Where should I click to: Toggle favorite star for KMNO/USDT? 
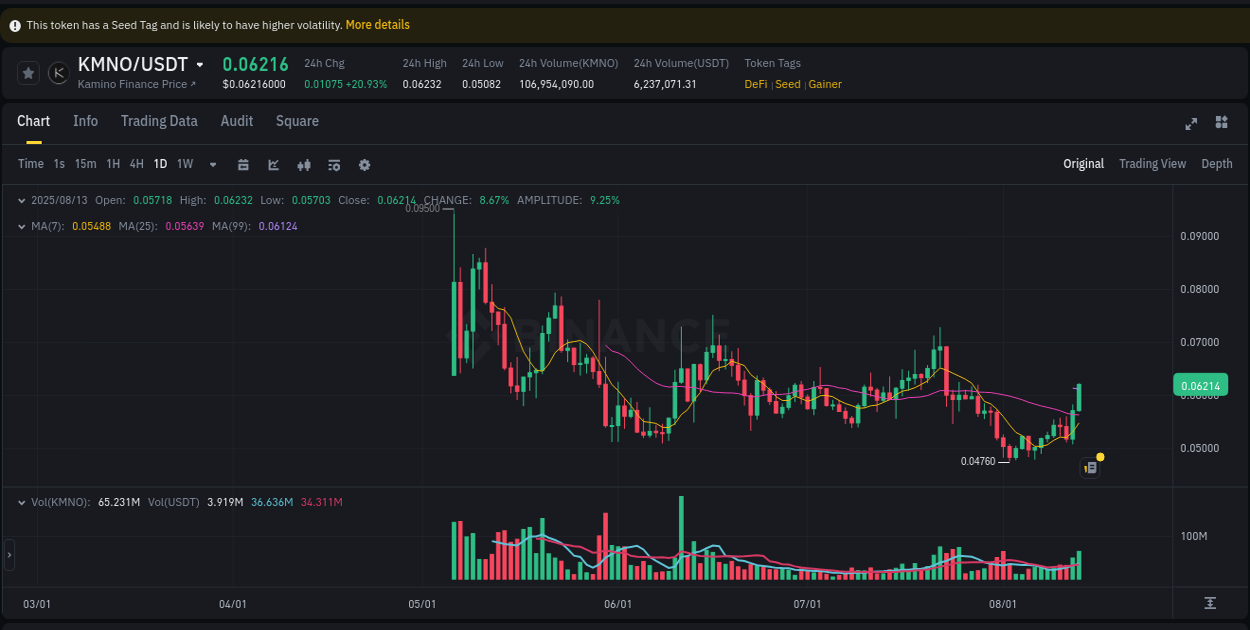click(28, 72)
